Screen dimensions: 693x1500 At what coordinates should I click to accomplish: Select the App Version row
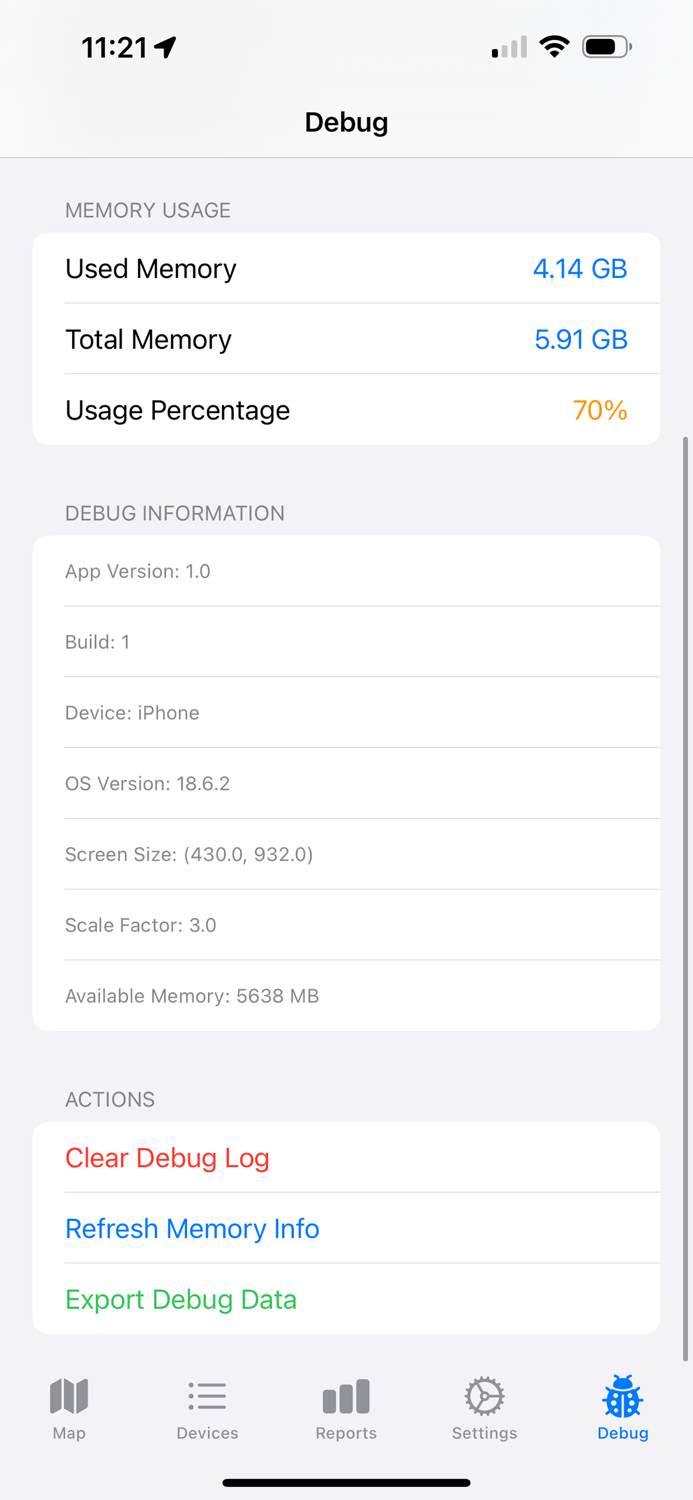coord(346,572)
